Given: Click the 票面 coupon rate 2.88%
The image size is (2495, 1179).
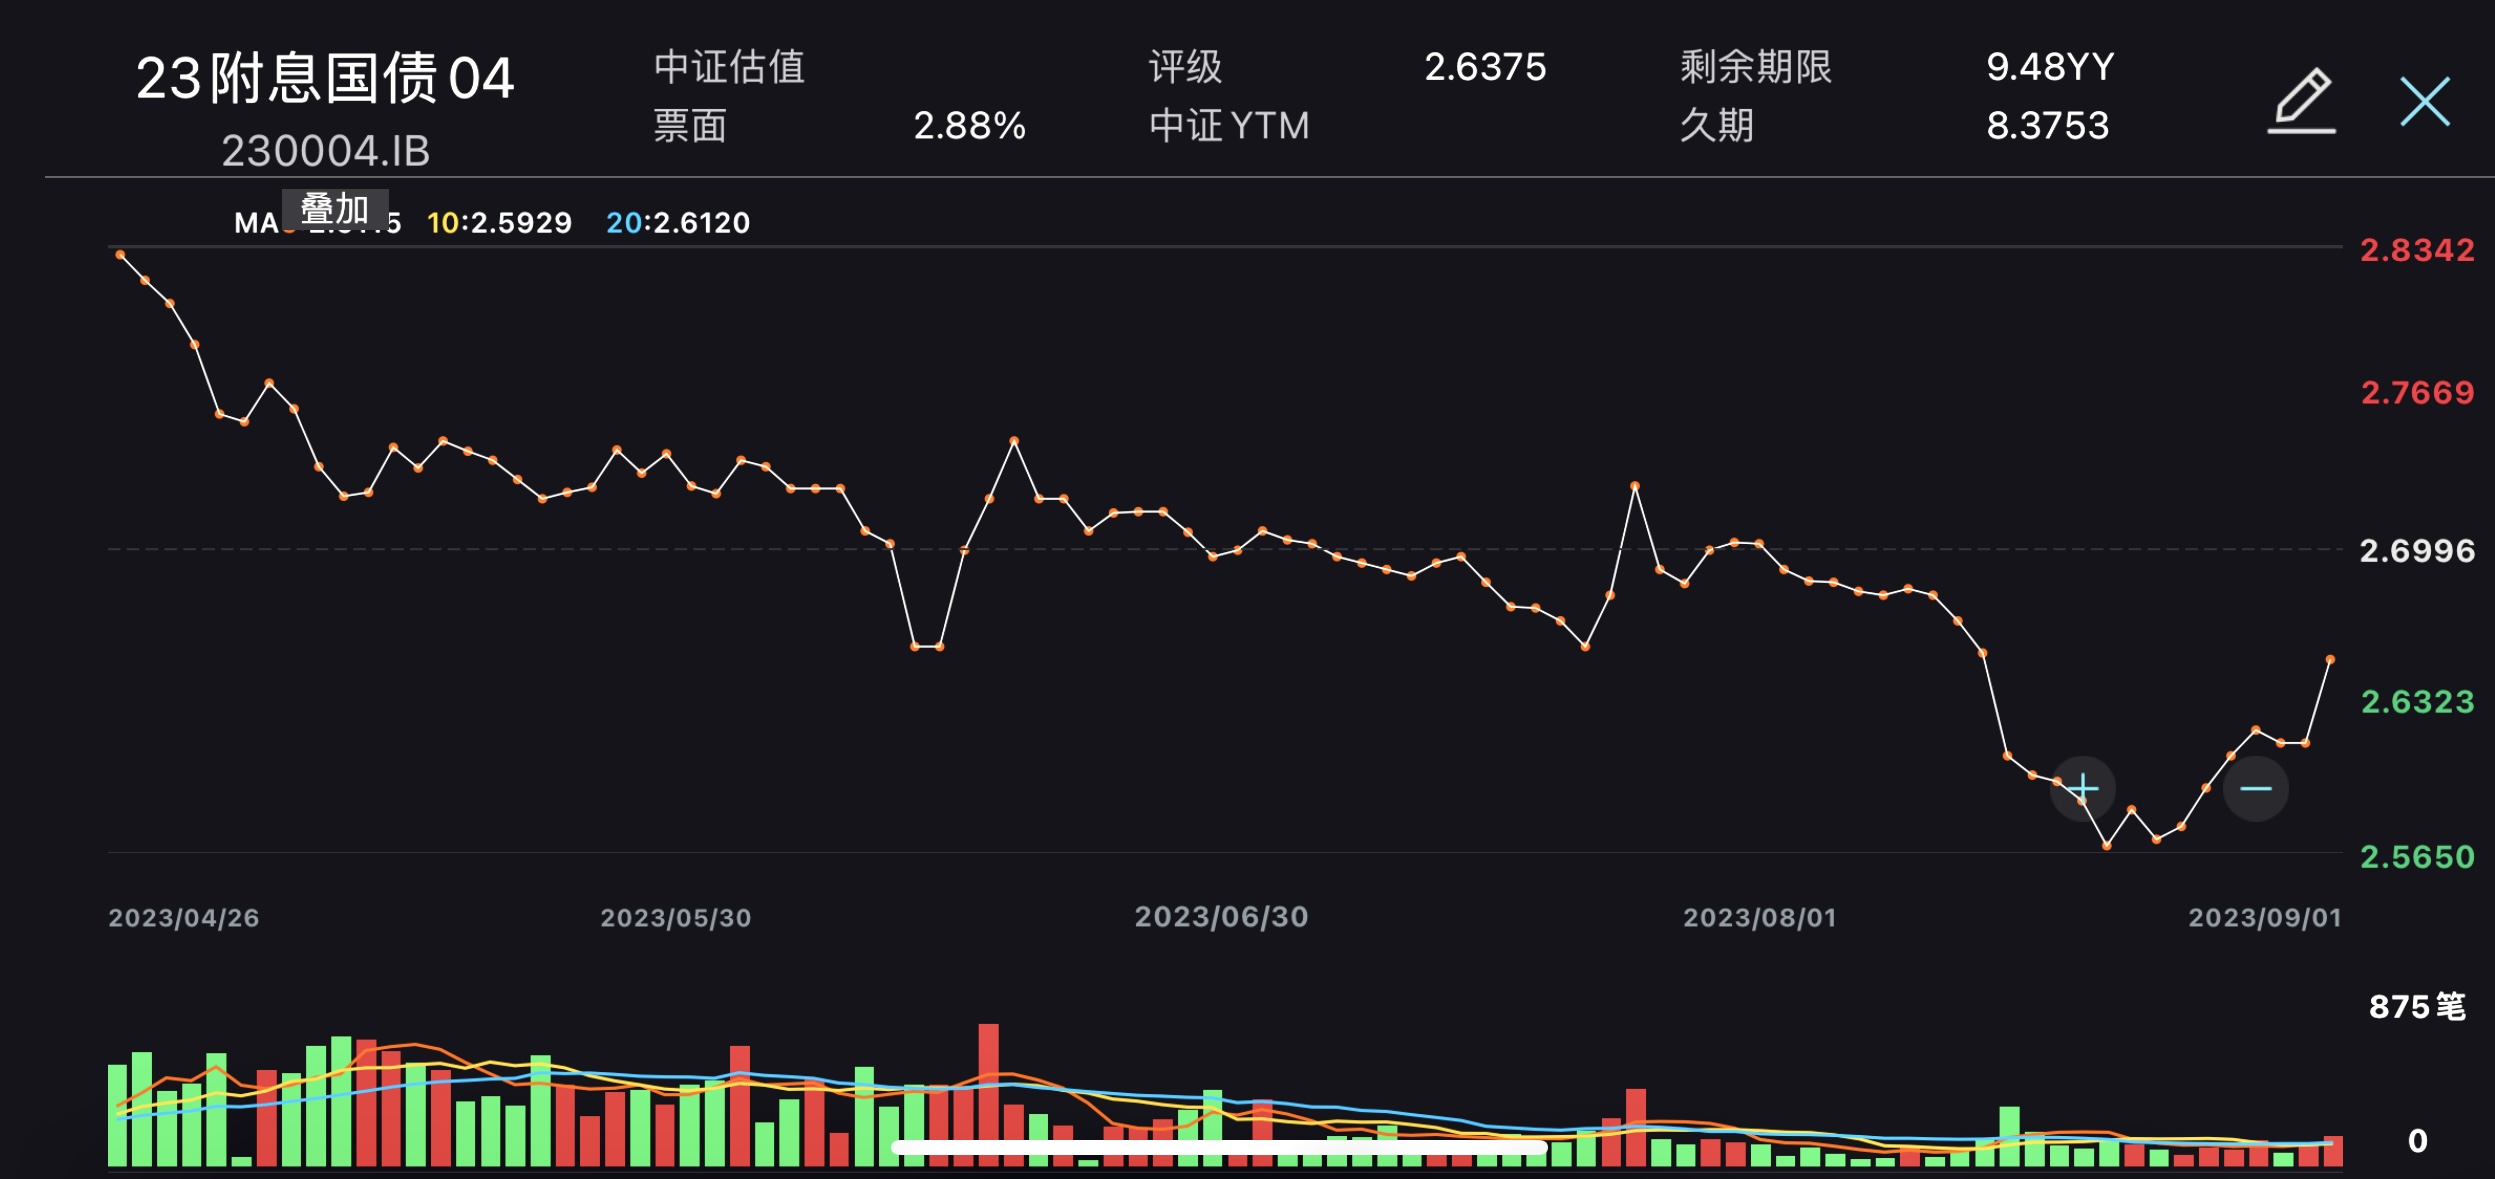Looking at the screenshot, I should (969, 126).
